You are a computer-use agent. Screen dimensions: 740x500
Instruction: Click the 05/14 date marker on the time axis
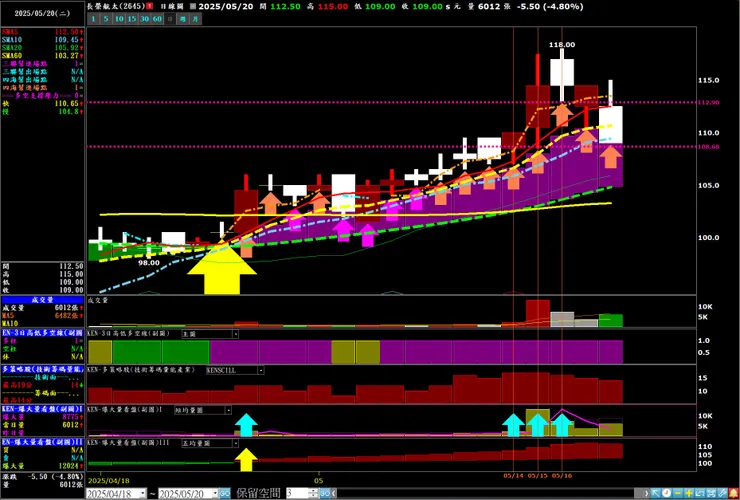[x=513, y=475]
